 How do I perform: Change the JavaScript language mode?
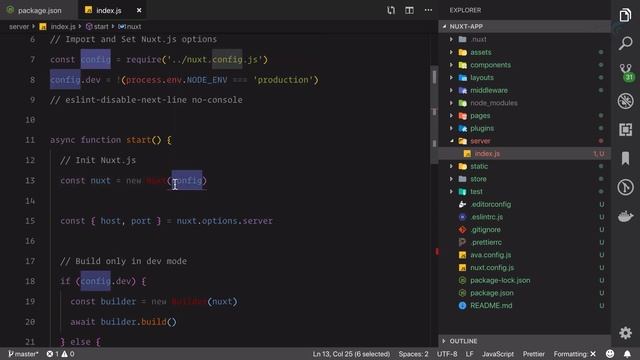tap(498, 354)
